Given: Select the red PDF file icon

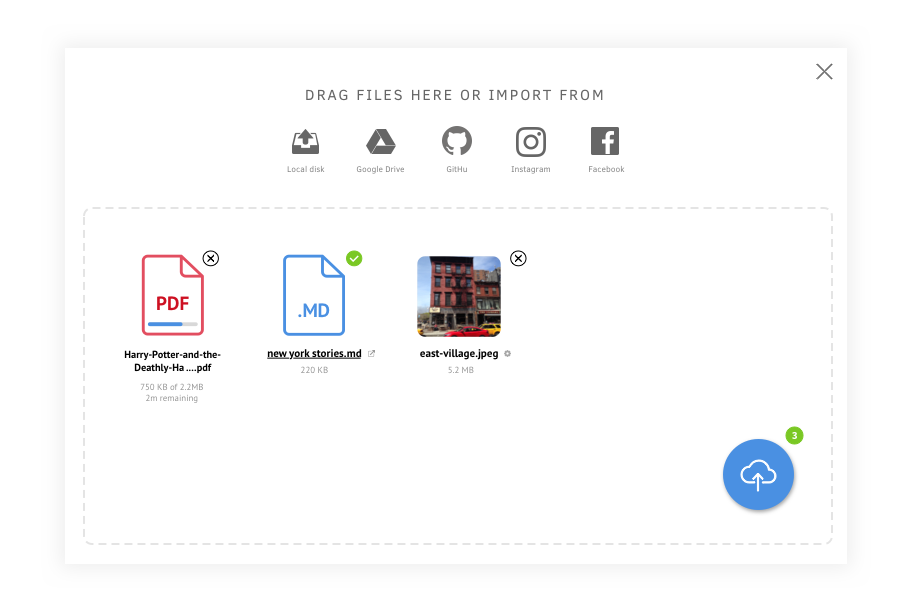Looking at the screenshot, I should (x=172, y=294).
